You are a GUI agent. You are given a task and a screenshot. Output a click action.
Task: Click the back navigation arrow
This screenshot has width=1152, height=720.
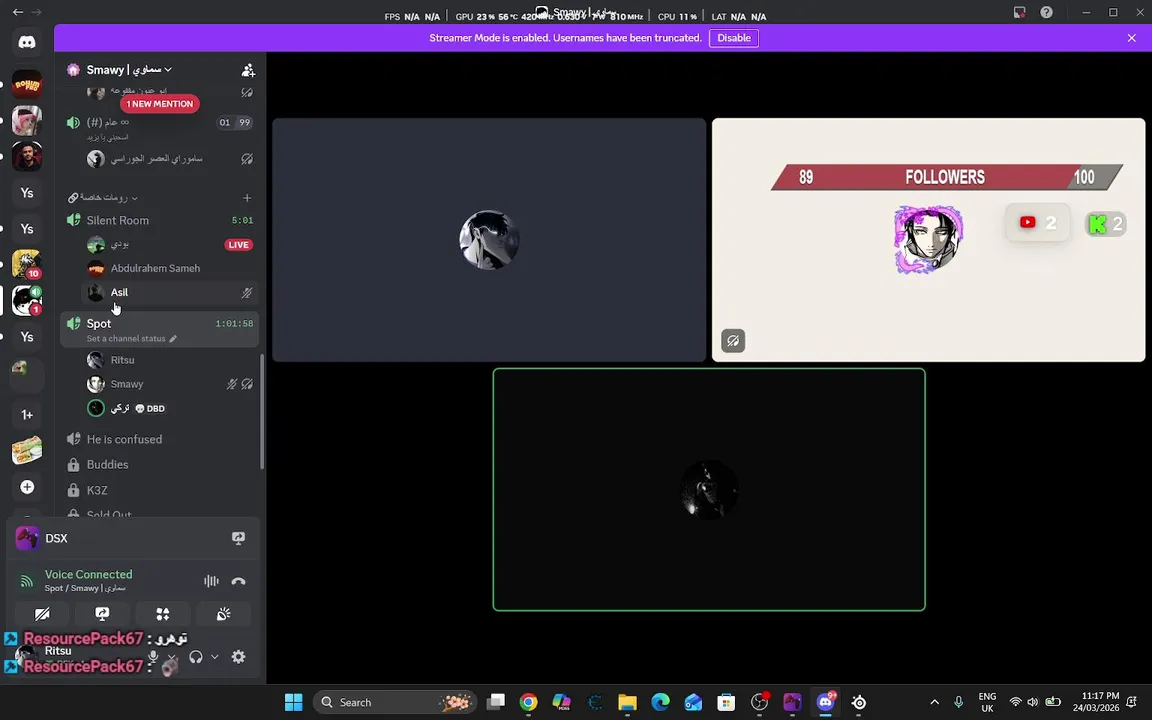(18, 12)
